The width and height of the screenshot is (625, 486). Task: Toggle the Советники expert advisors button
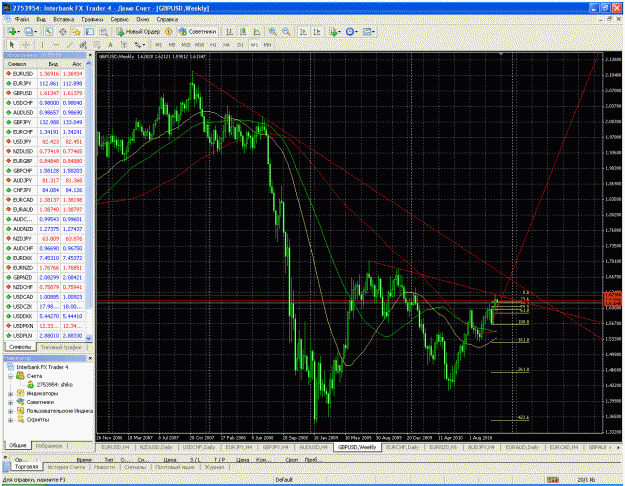(x=197, y=31)
